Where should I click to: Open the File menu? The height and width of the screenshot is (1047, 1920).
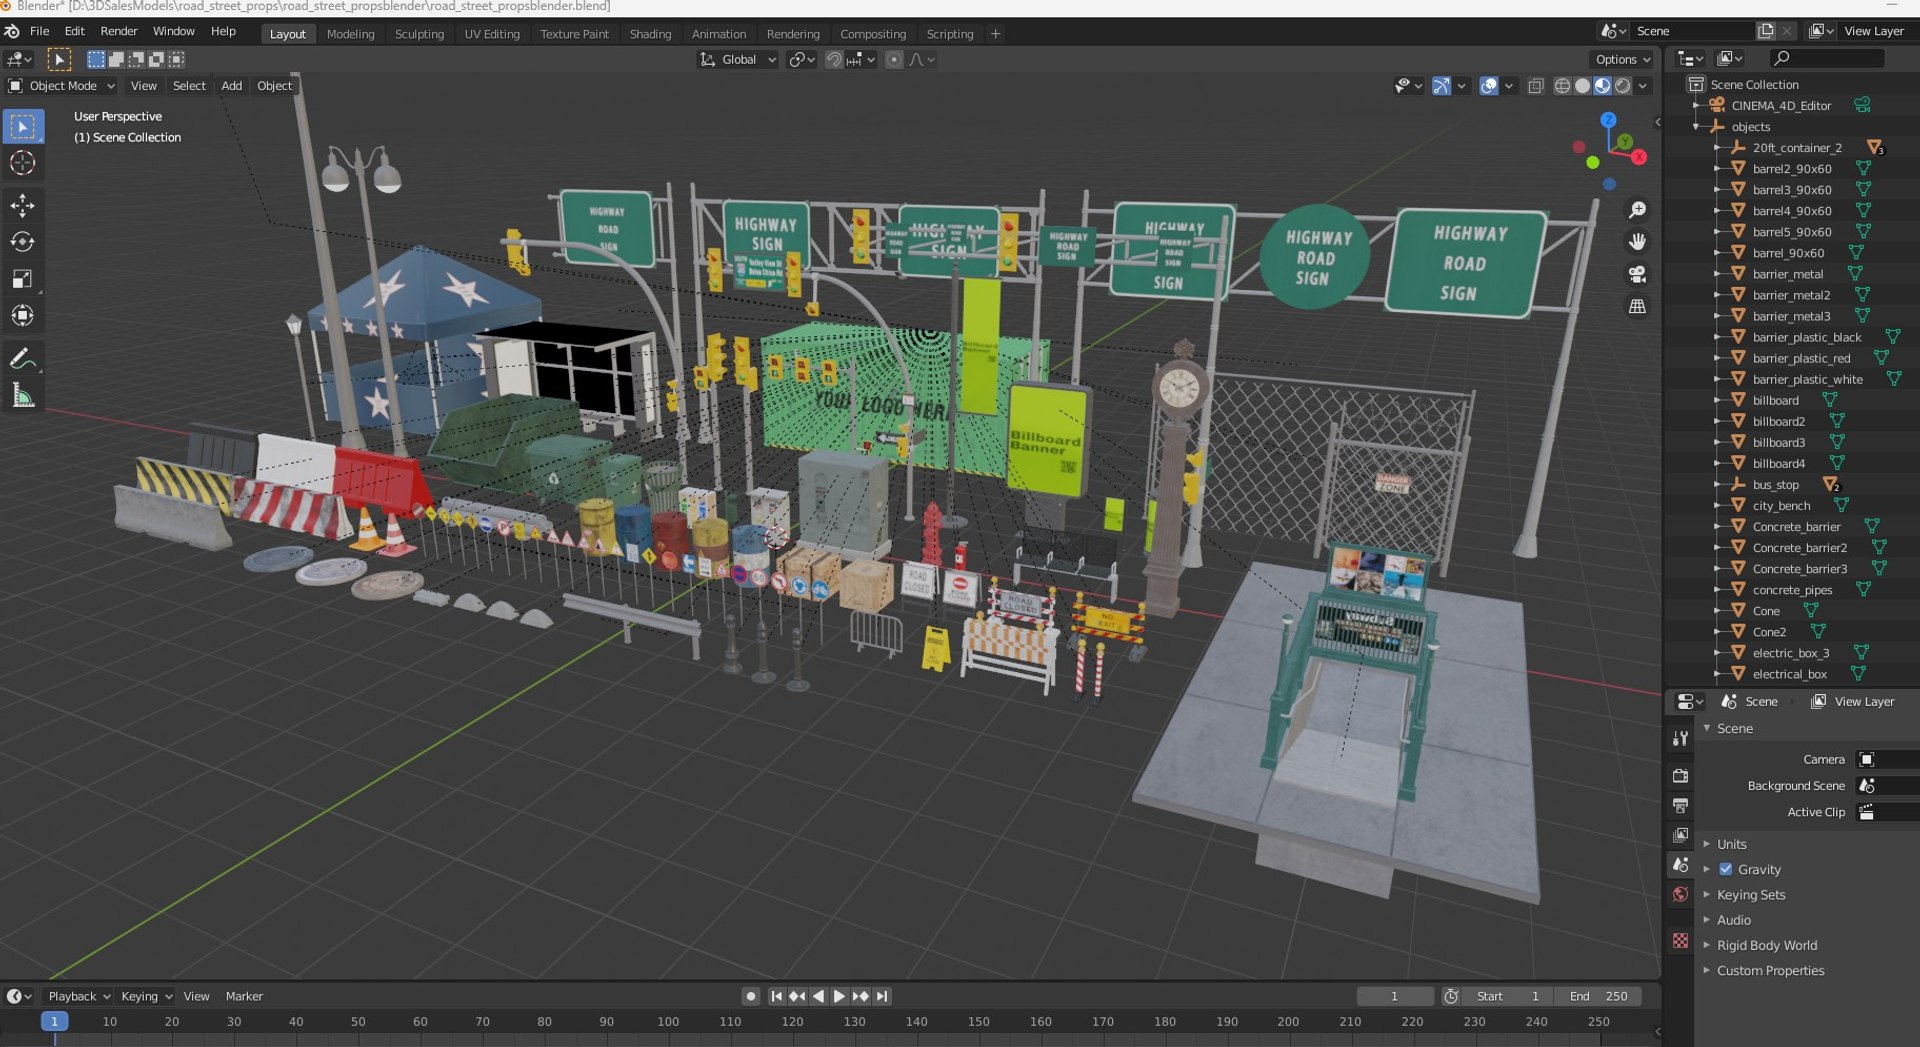click(39, 31)
